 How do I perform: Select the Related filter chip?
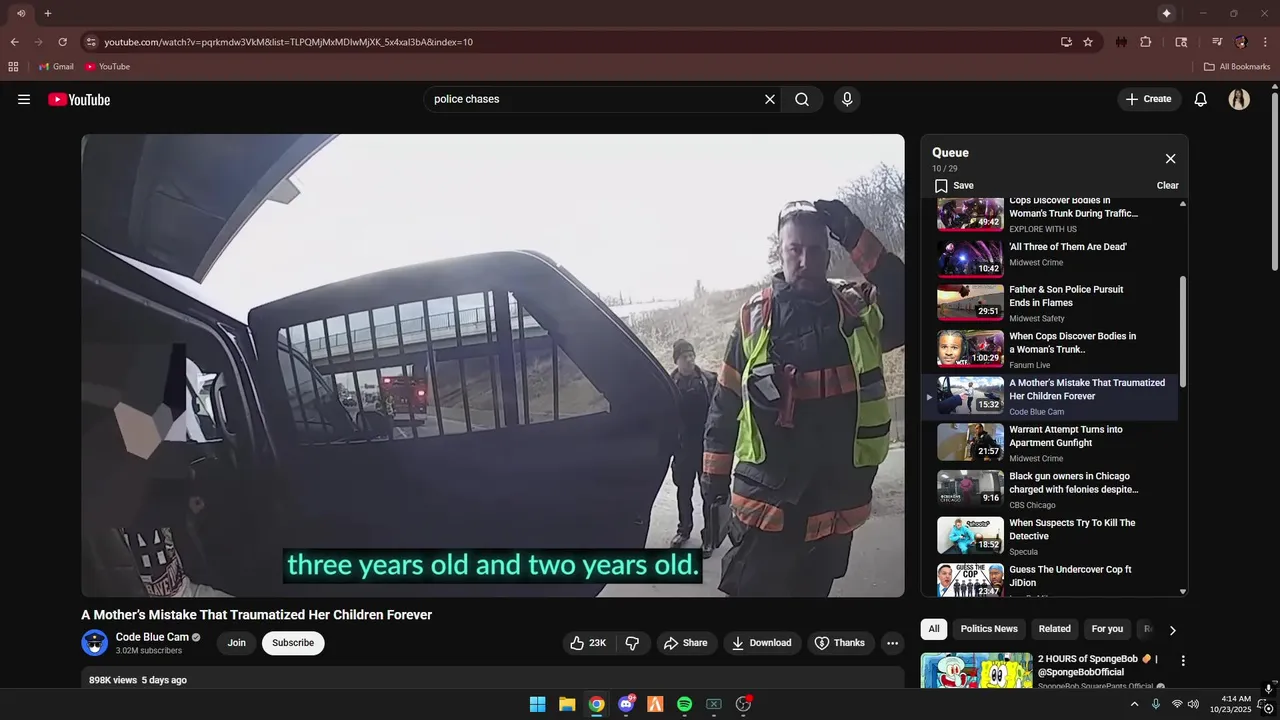(1054, 629)
